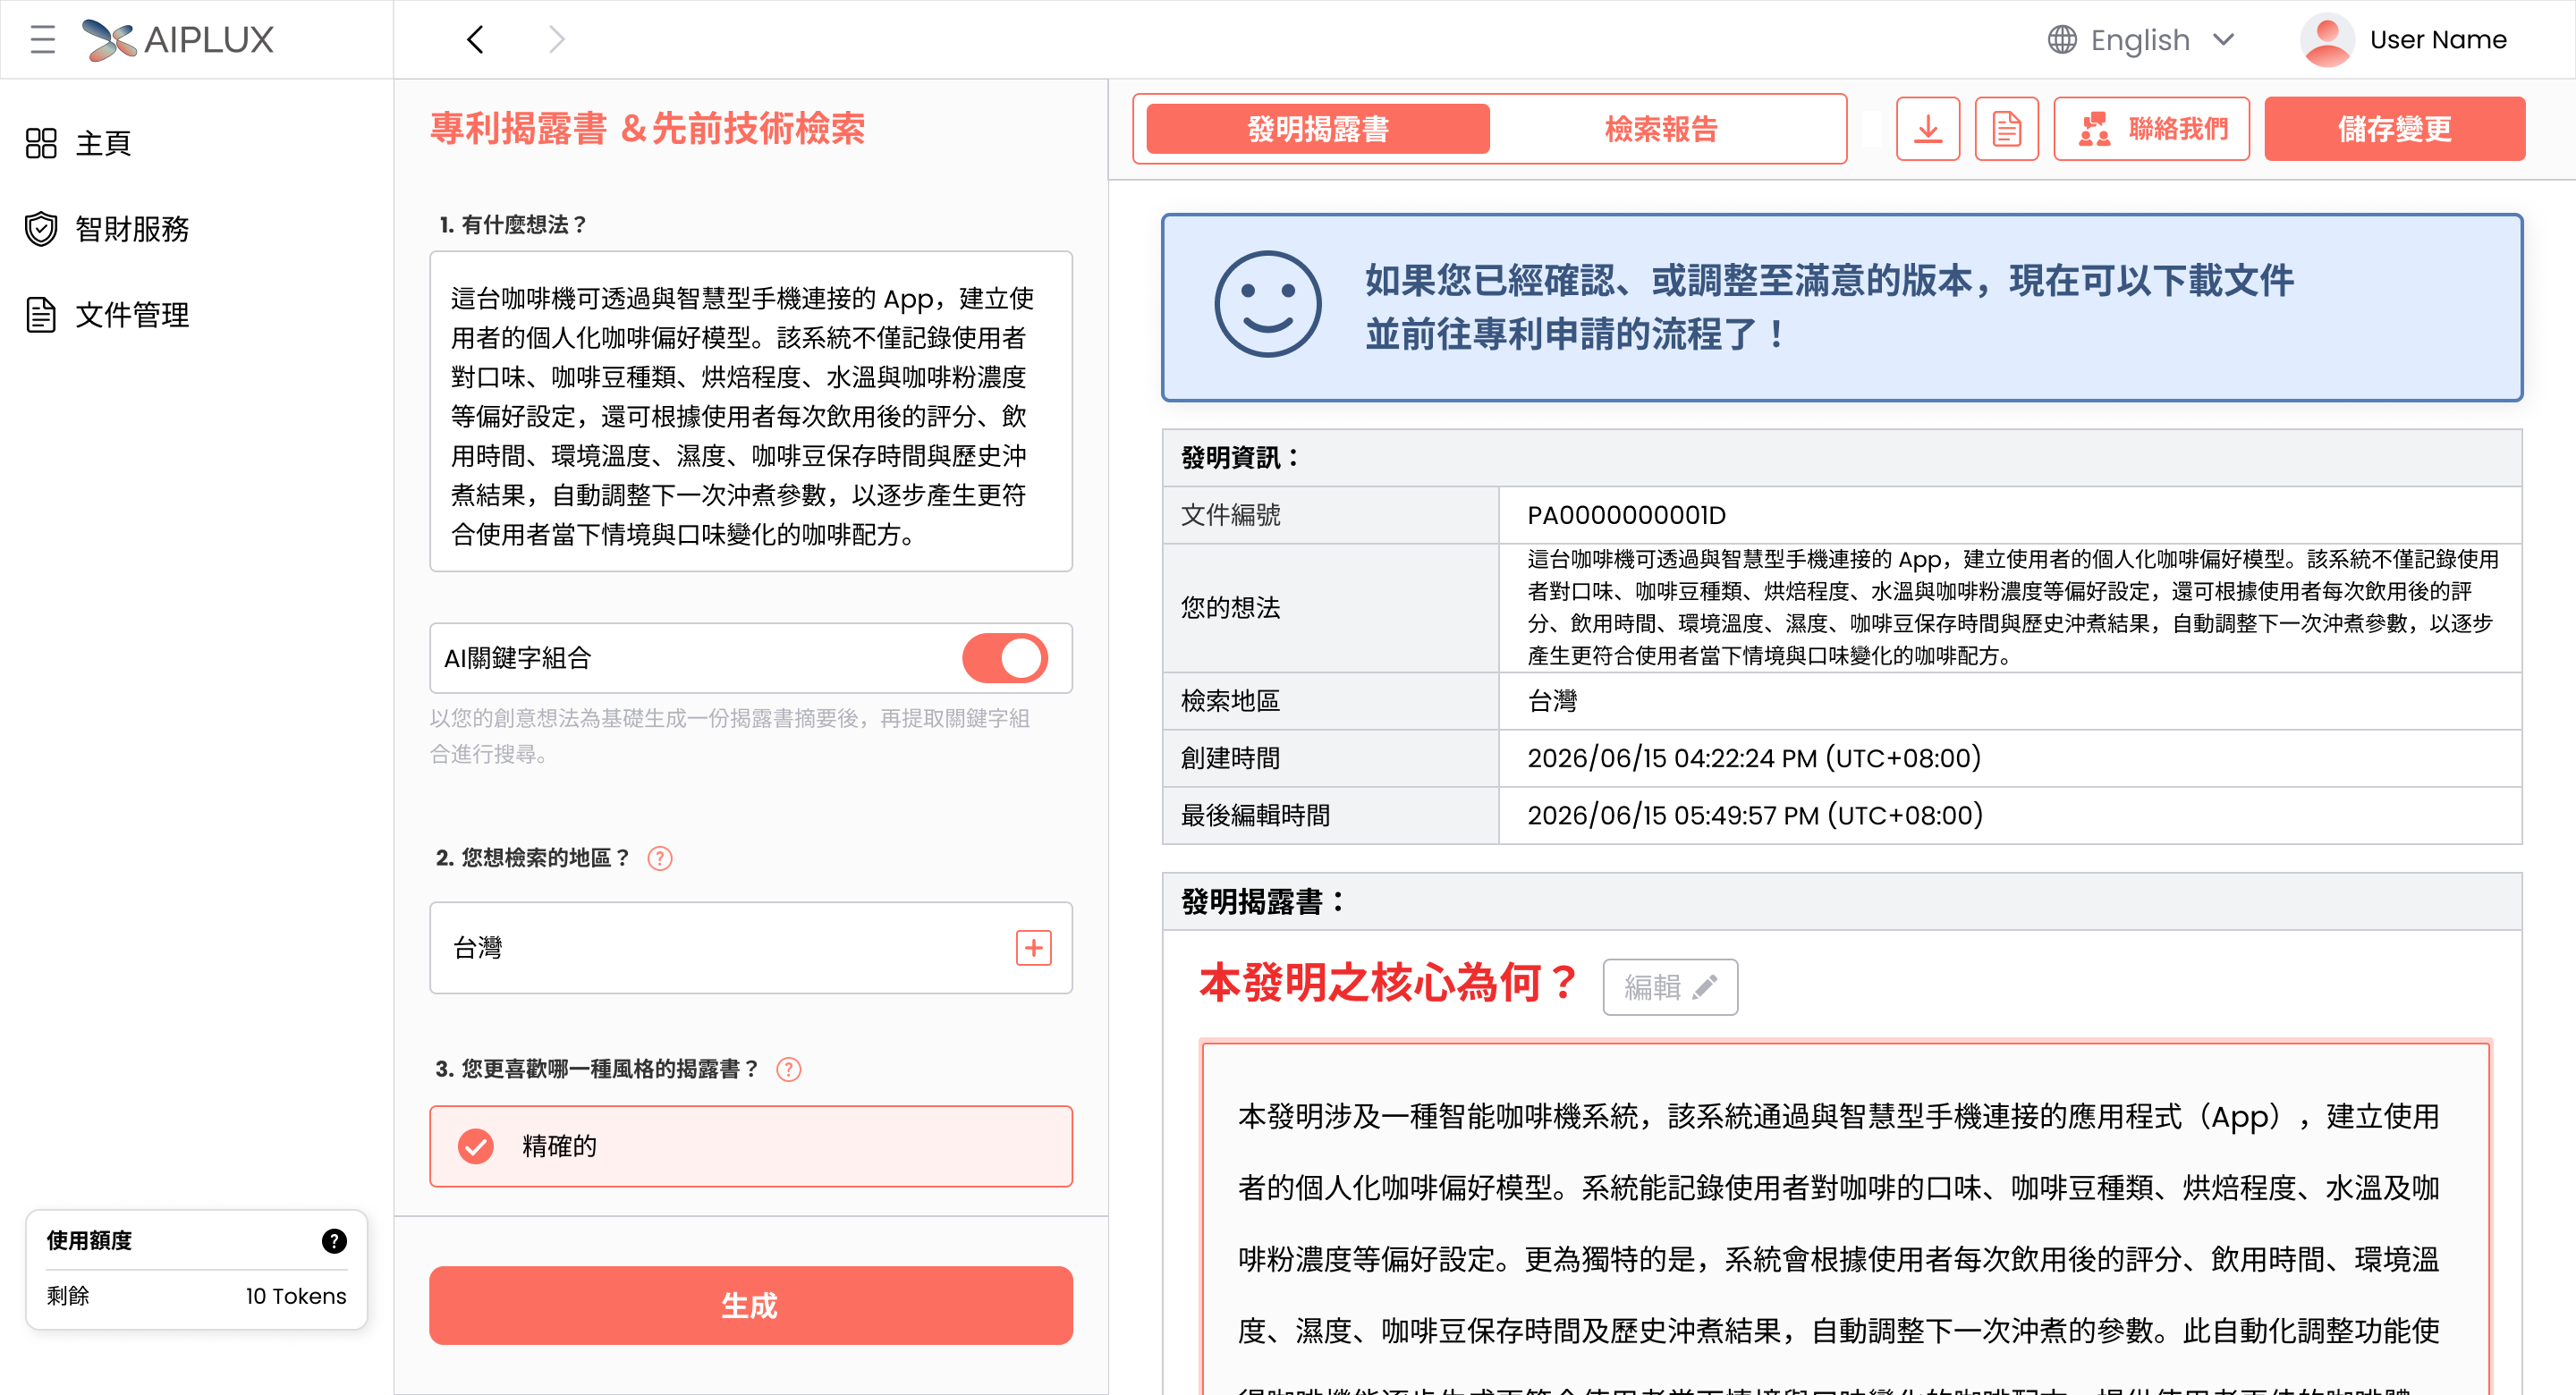This screenshot has height=1395, width=2576.
Task: Switch to the 發明揭露書 tab
Action: 1318,129
